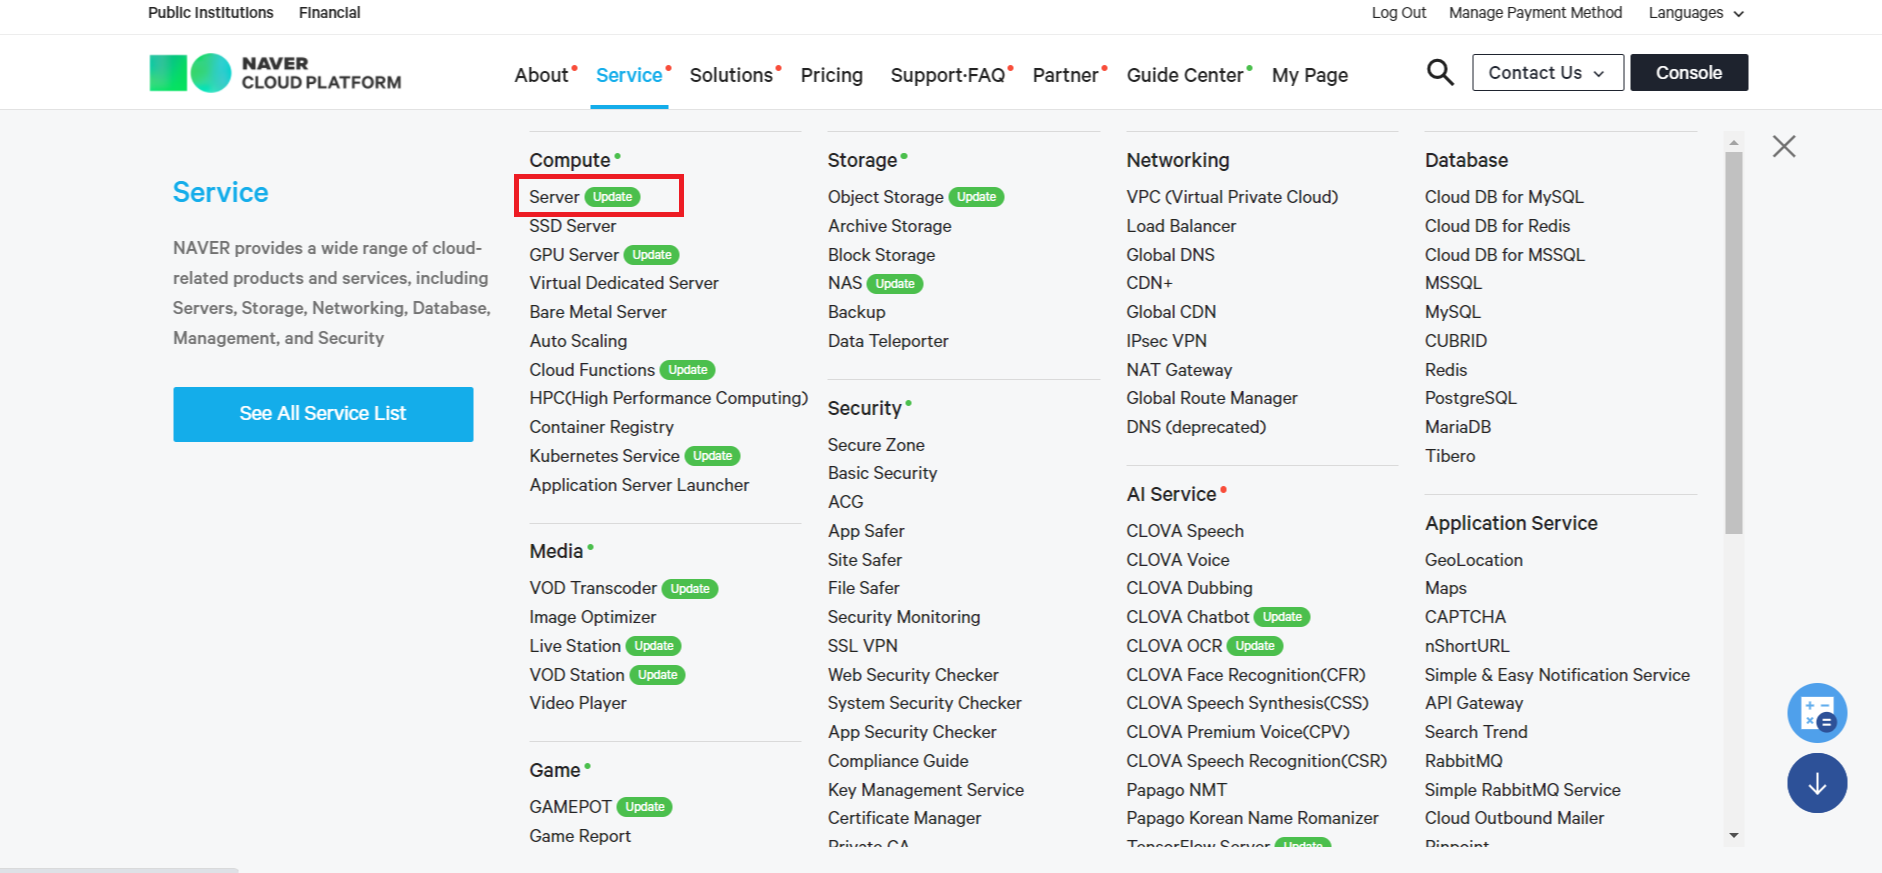Go to the Pricing menu
This screenshot has width=1882, height=873.
click(831, 75)
